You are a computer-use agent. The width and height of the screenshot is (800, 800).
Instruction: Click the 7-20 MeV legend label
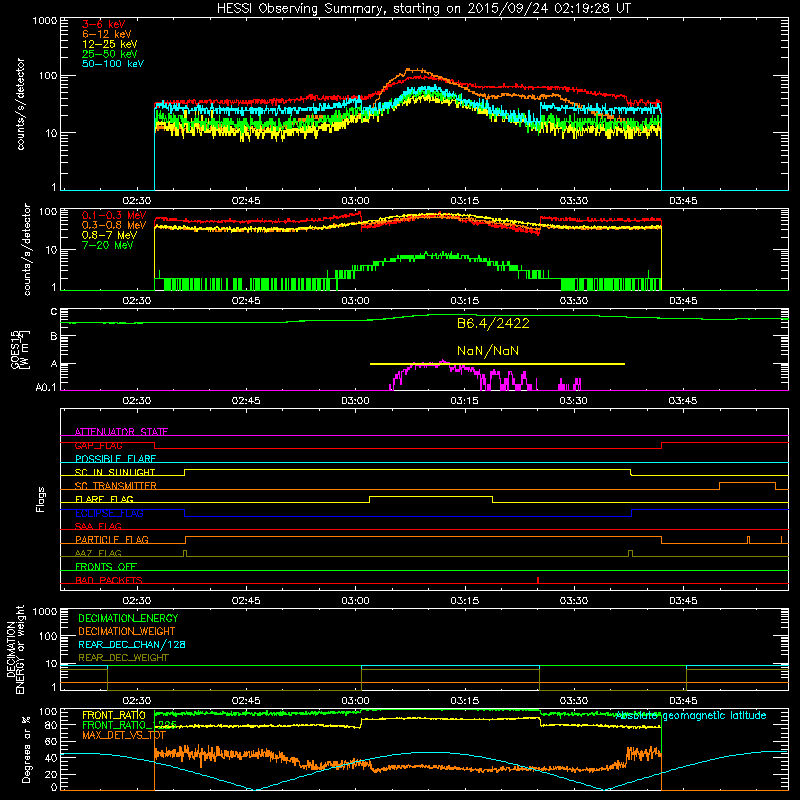107,245
